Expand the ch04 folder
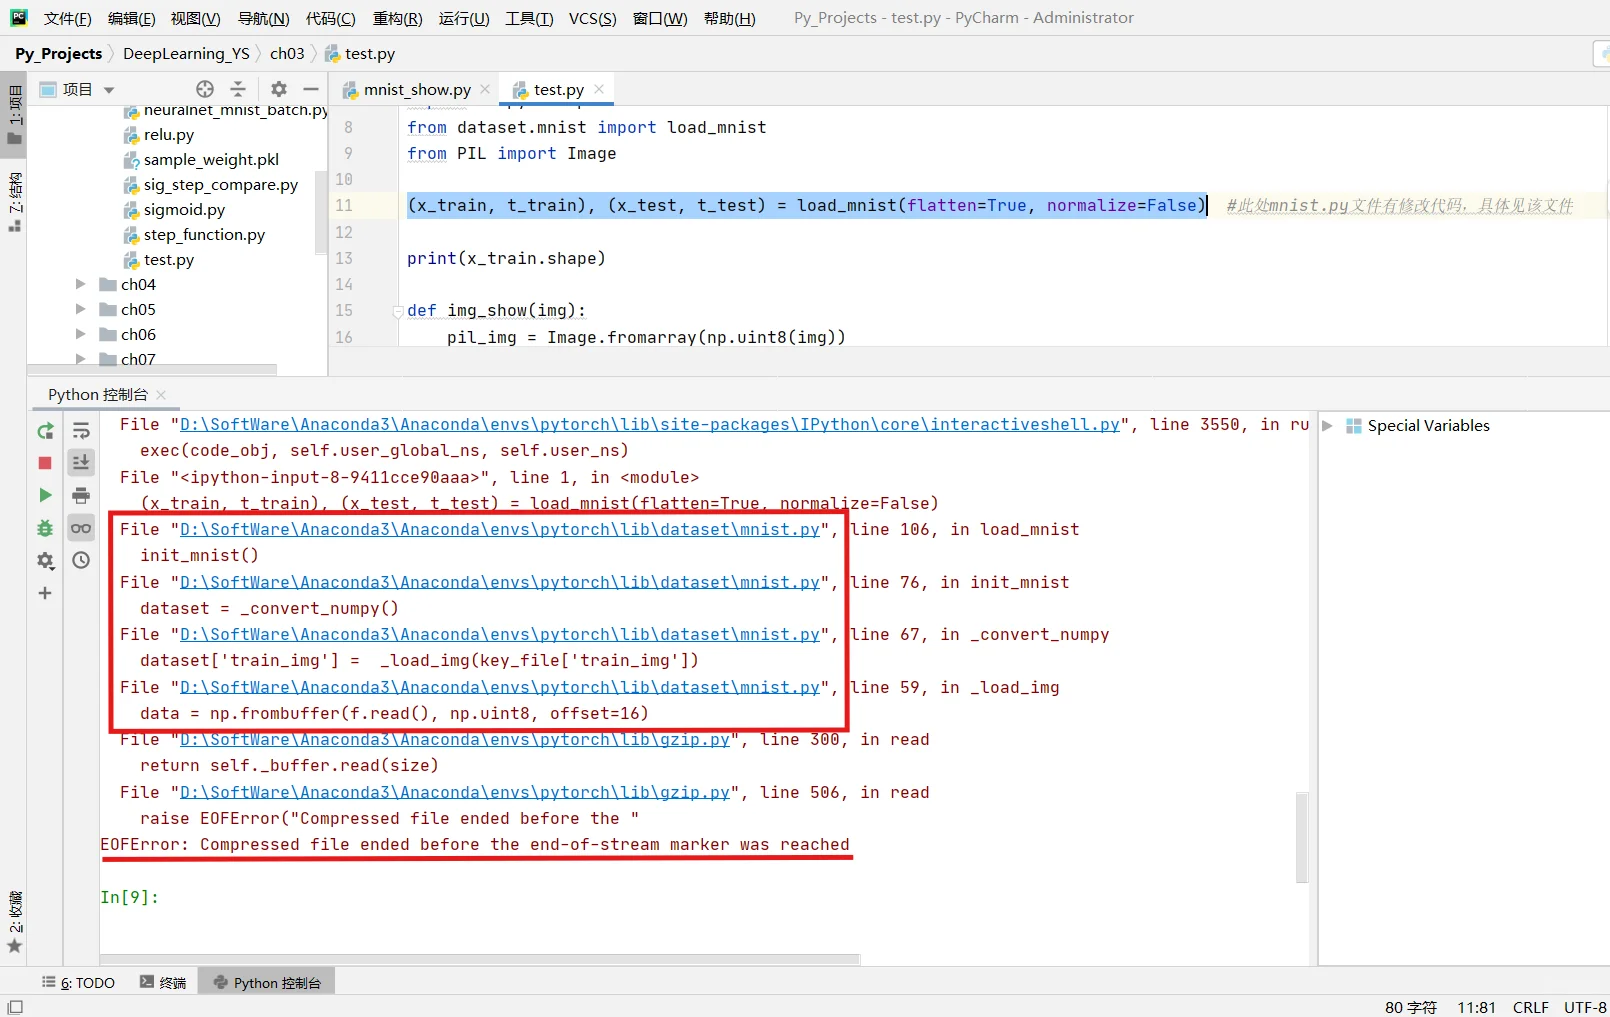The width and height of the screenshot is (1610, 1017). coord(81,284)
